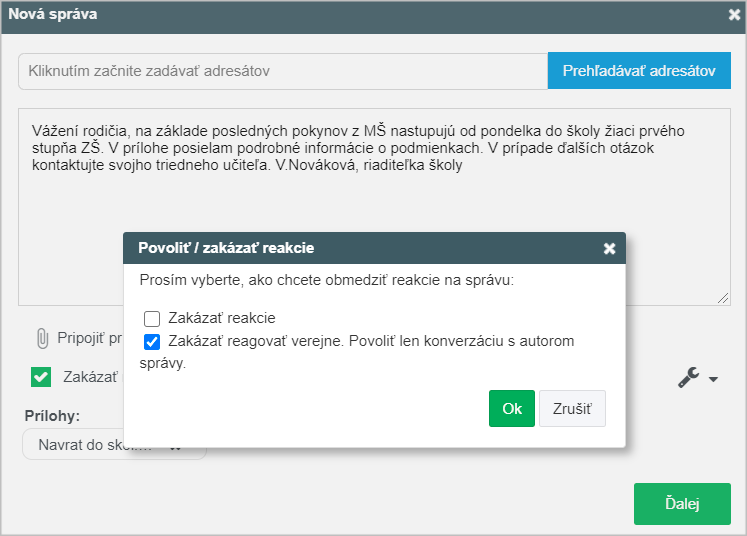The width and height of the screenshot is (747, 536).
Task: Focus the recipients input field
Action: (x=283, y=71)
